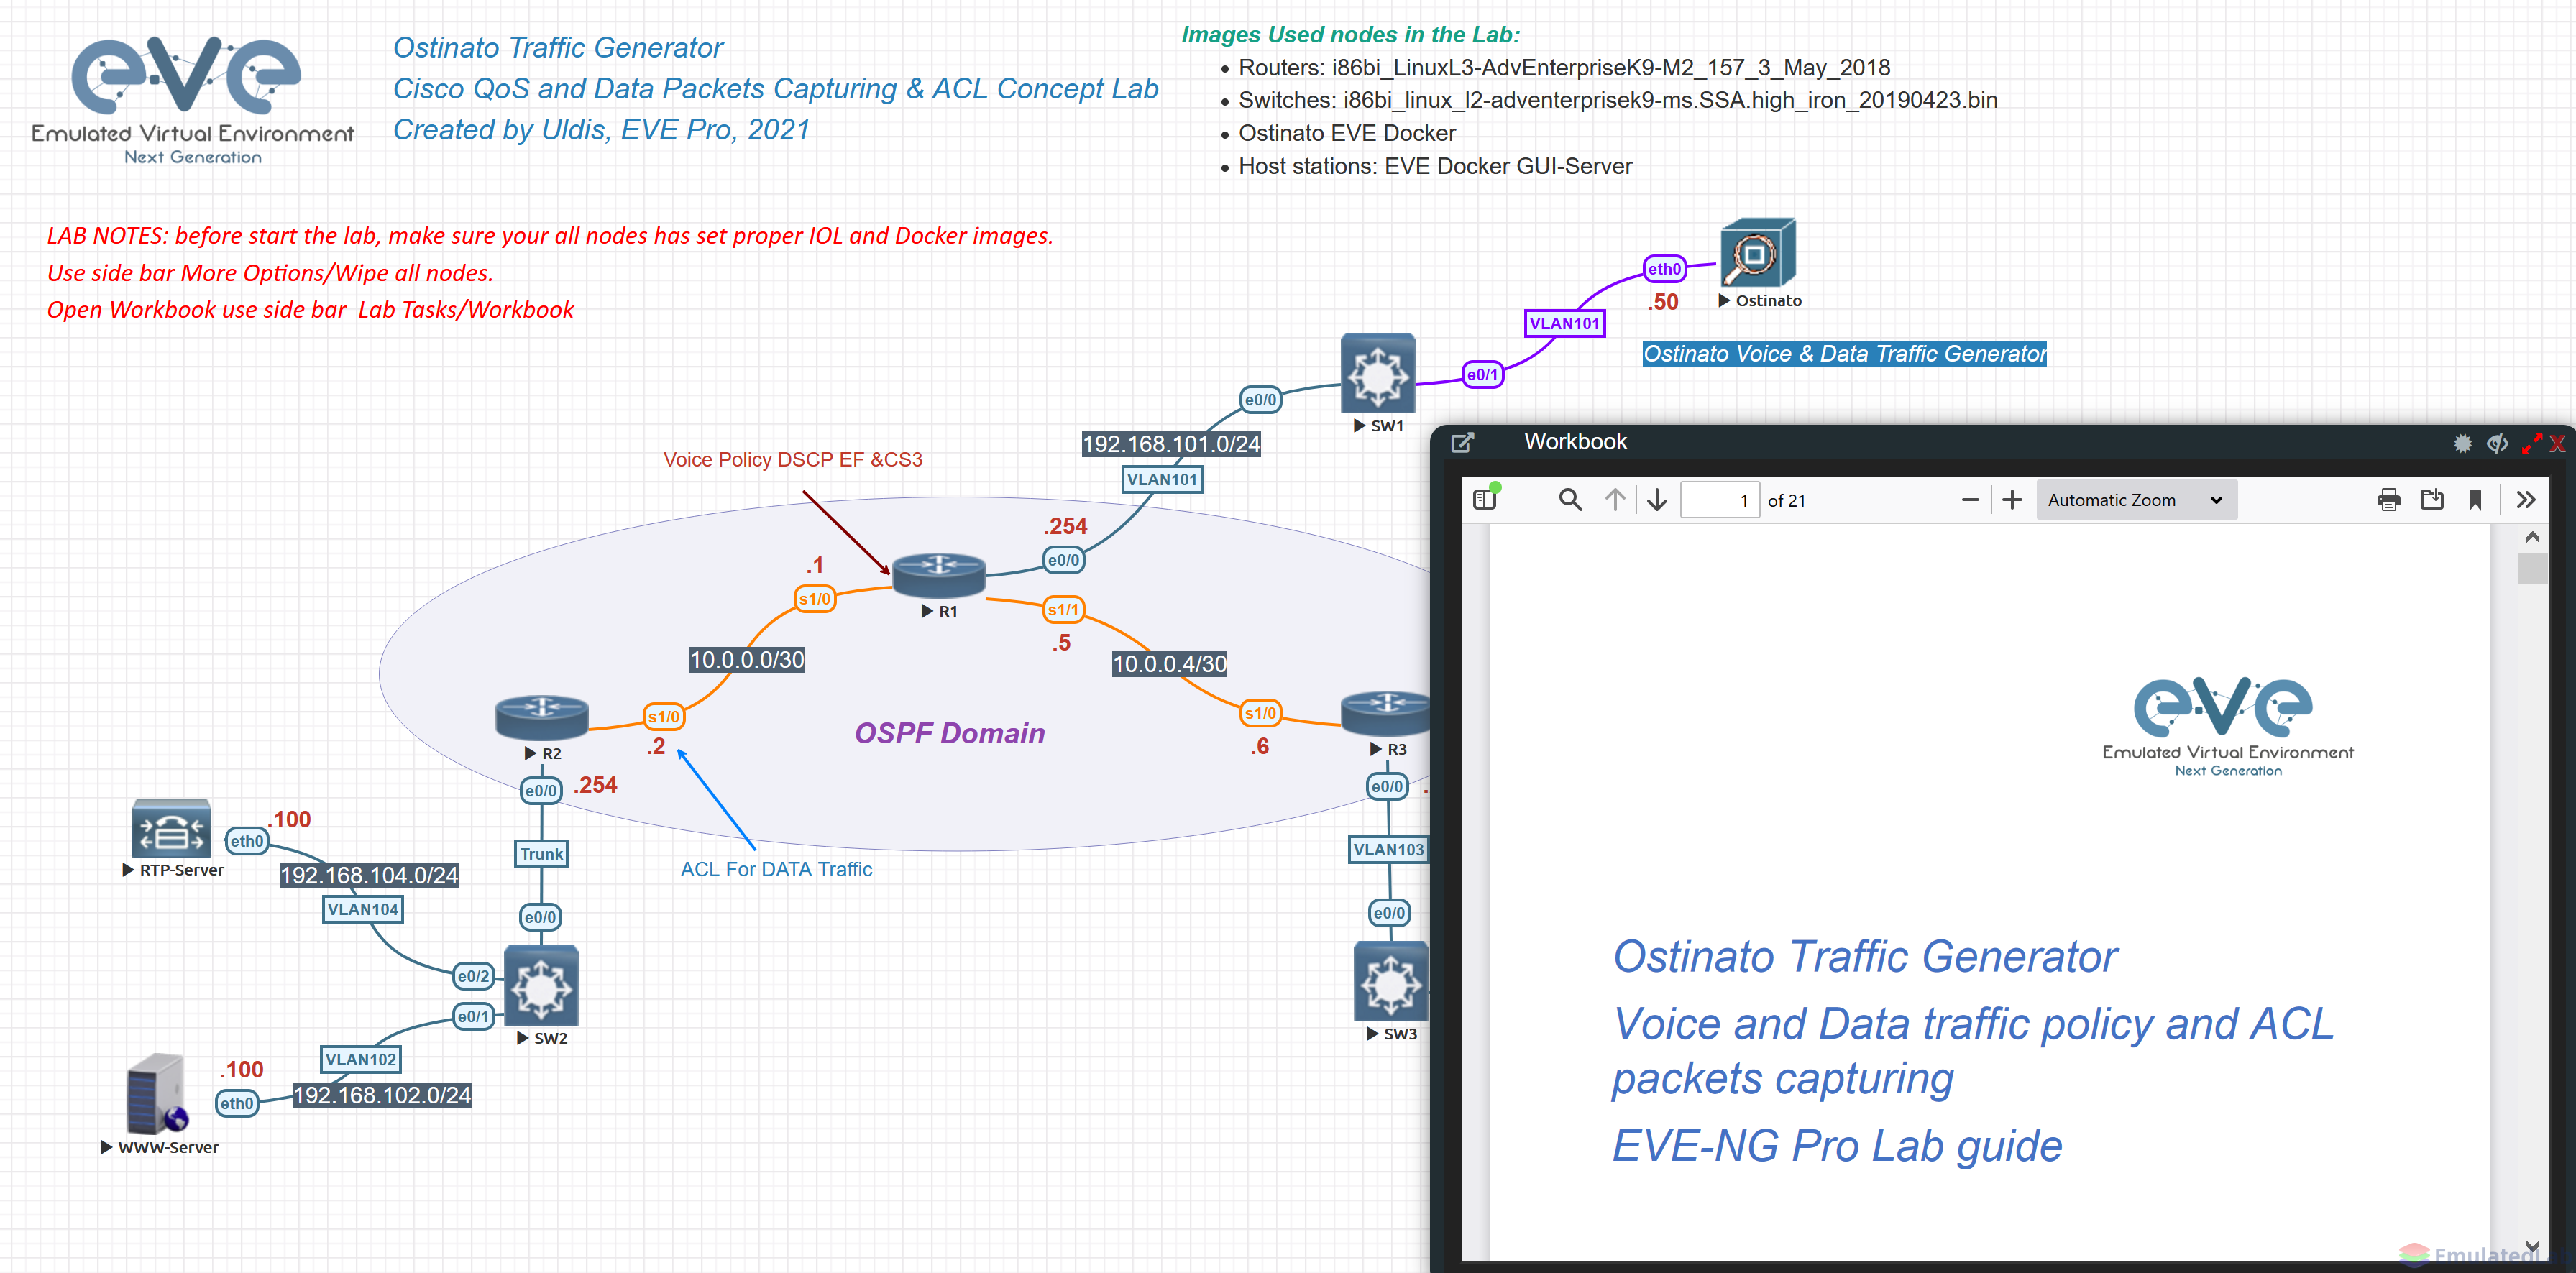Viewport: 2576px width, 1273px height.
Task: Click the 192.168.101.0/24 network label
Action: tap(1171, 443)
